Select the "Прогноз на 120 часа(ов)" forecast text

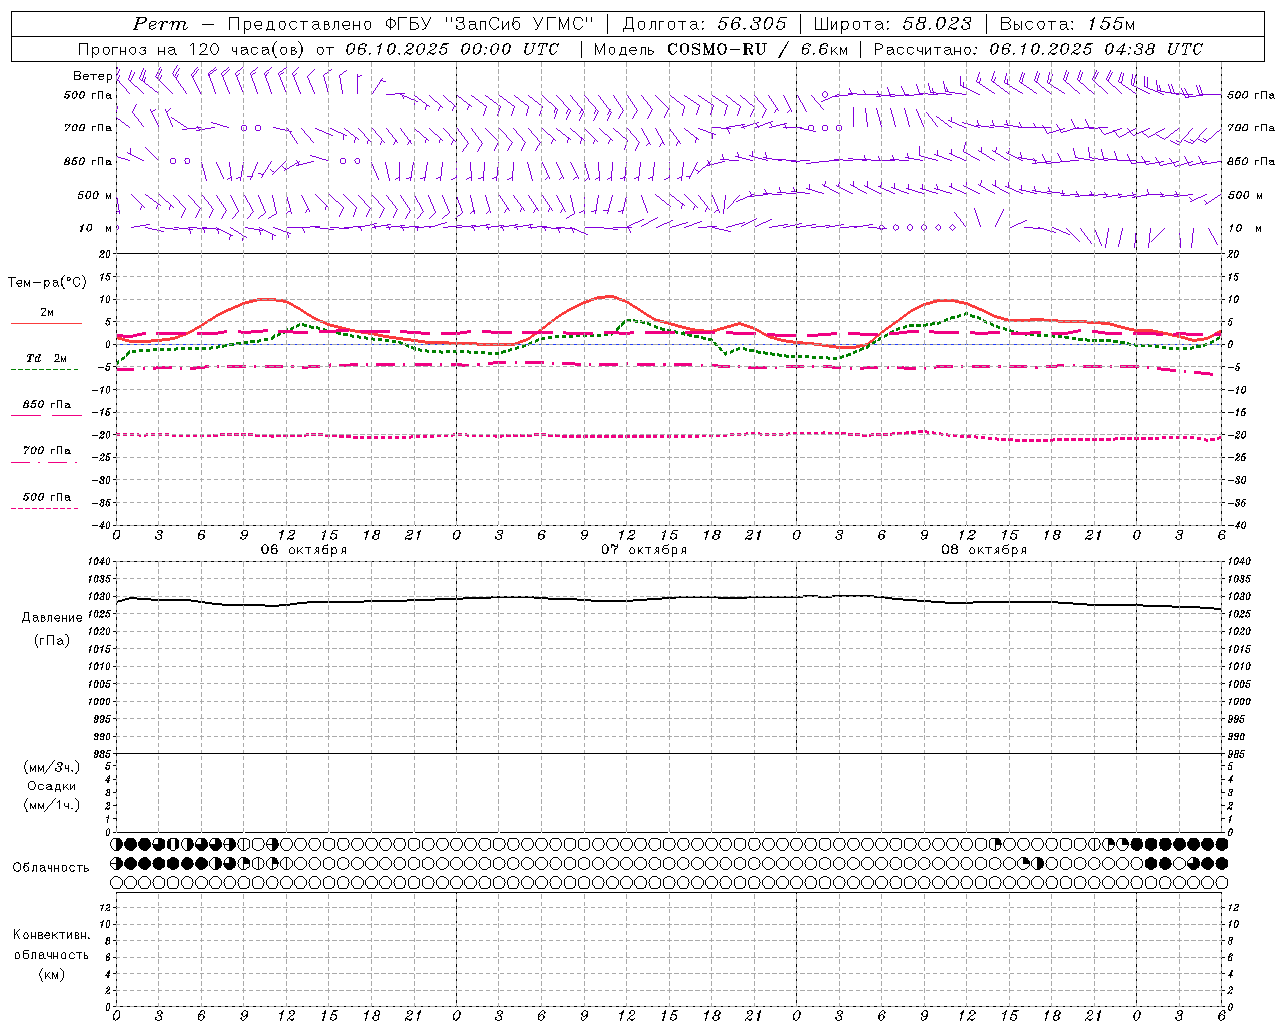(192, 49)
